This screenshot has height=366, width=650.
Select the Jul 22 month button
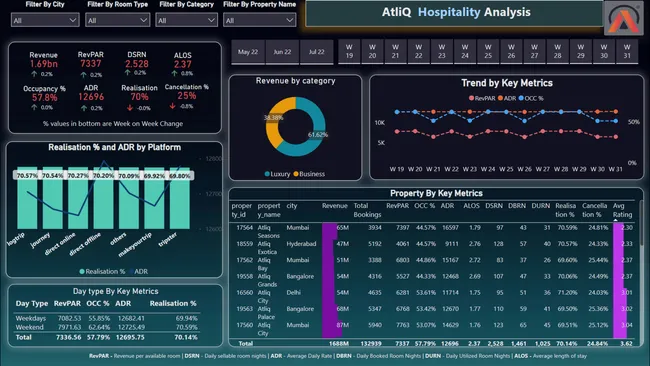317,52
